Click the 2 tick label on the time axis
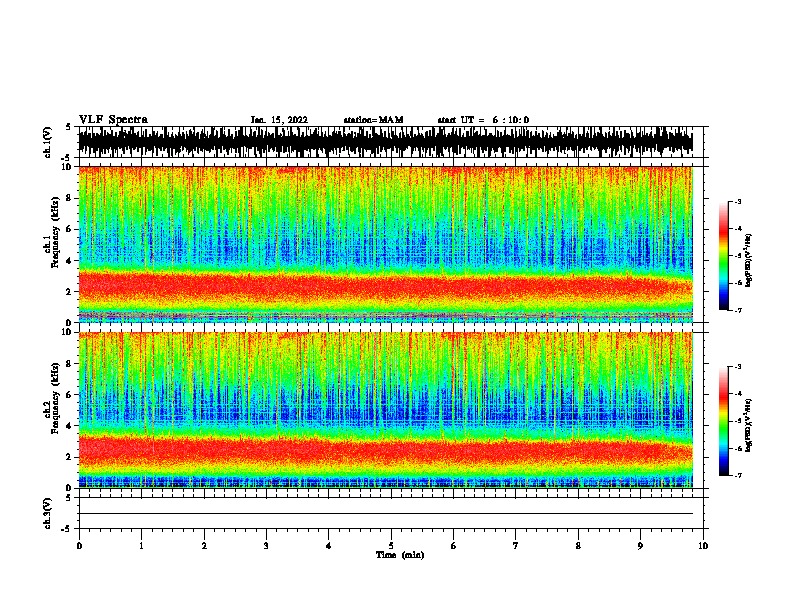The height and width of the screenshot is (612, 792). pyautogui.click(x=204, y=545)
